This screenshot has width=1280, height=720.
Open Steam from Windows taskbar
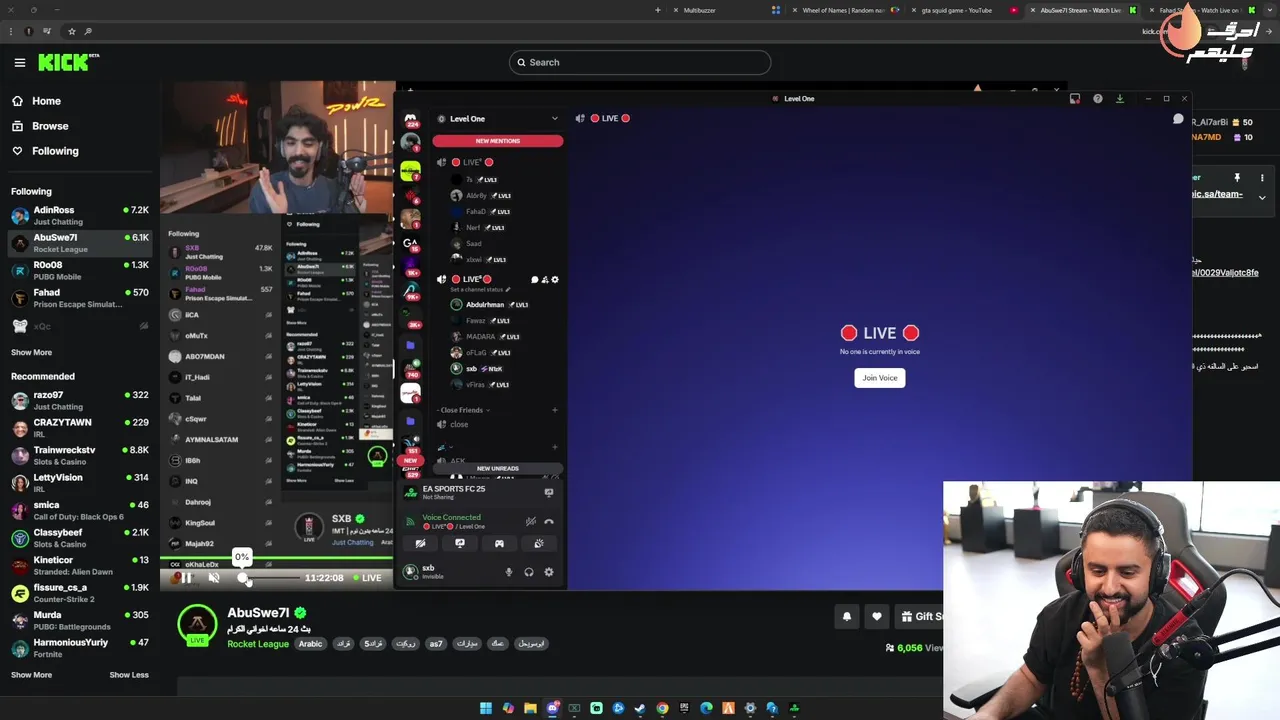coord(640,708)
